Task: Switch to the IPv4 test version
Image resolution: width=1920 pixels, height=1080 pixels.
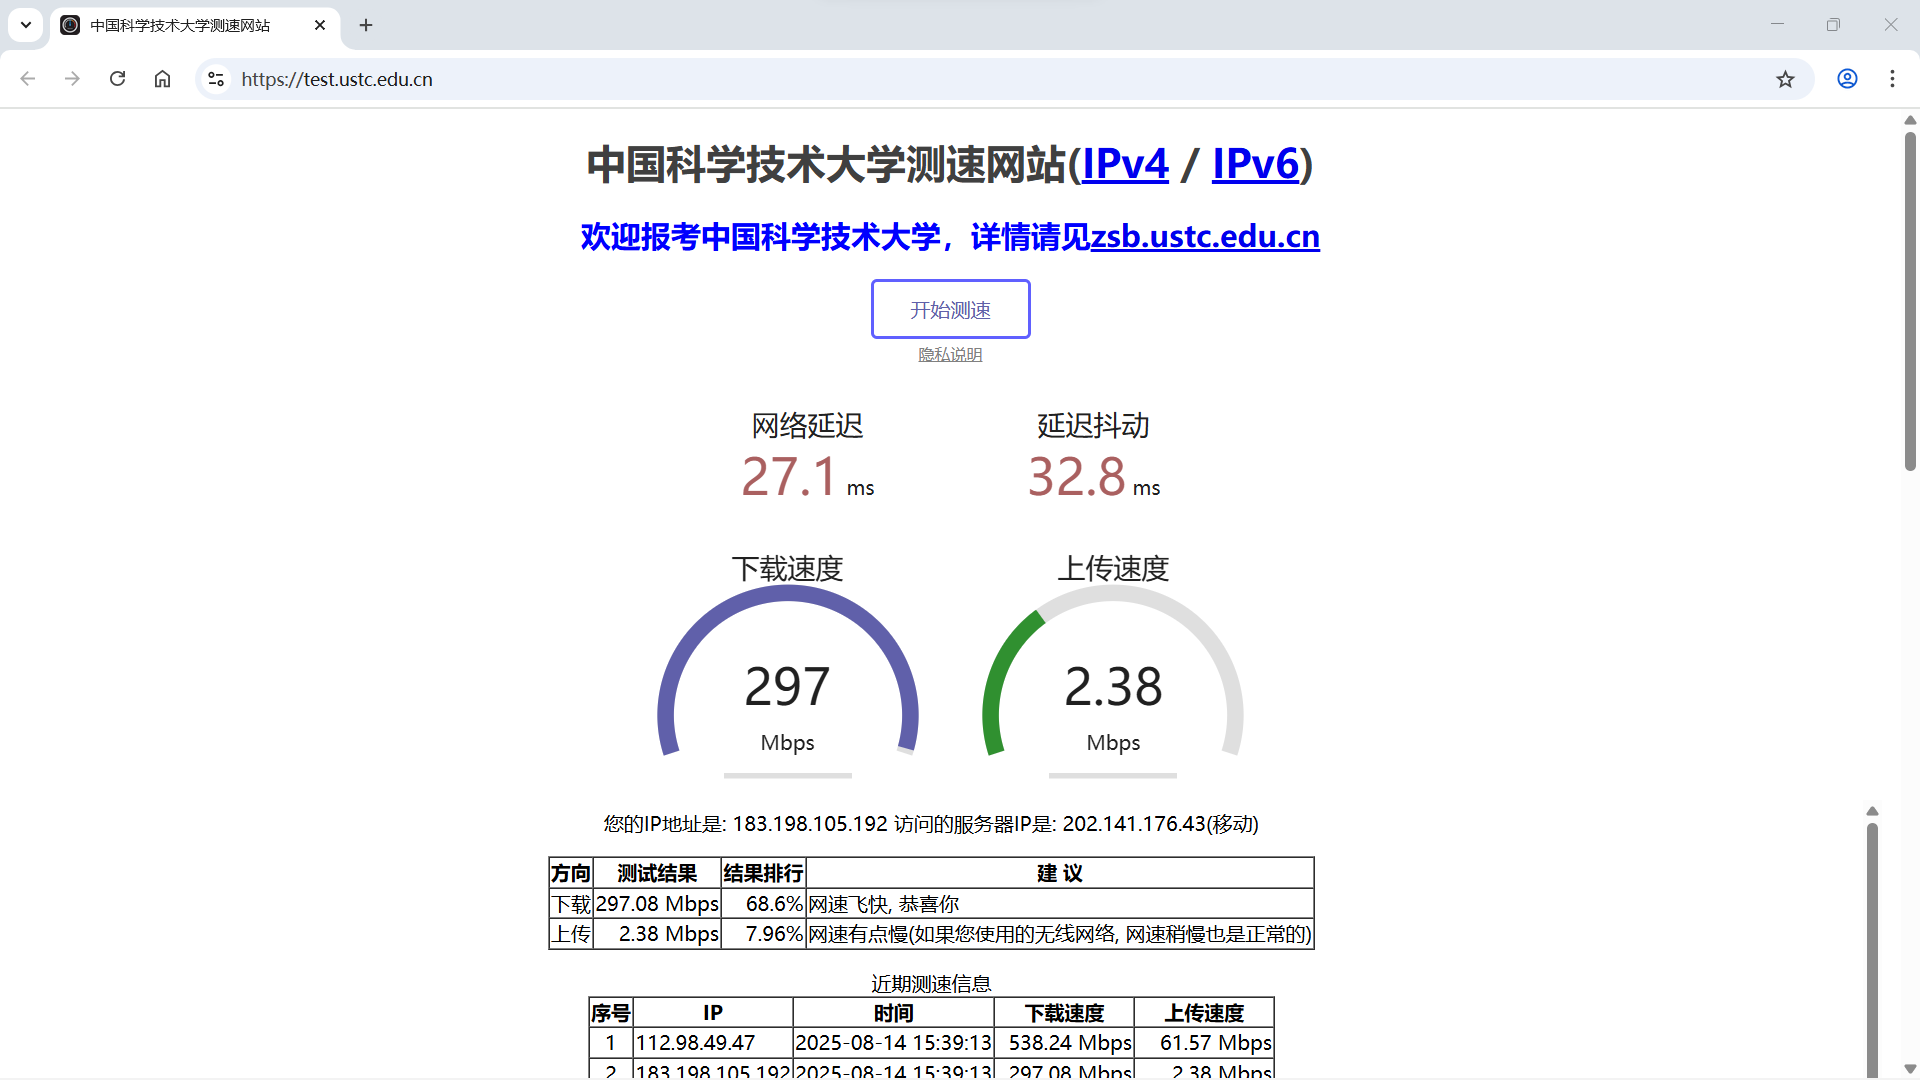Action: [1124, 164]
